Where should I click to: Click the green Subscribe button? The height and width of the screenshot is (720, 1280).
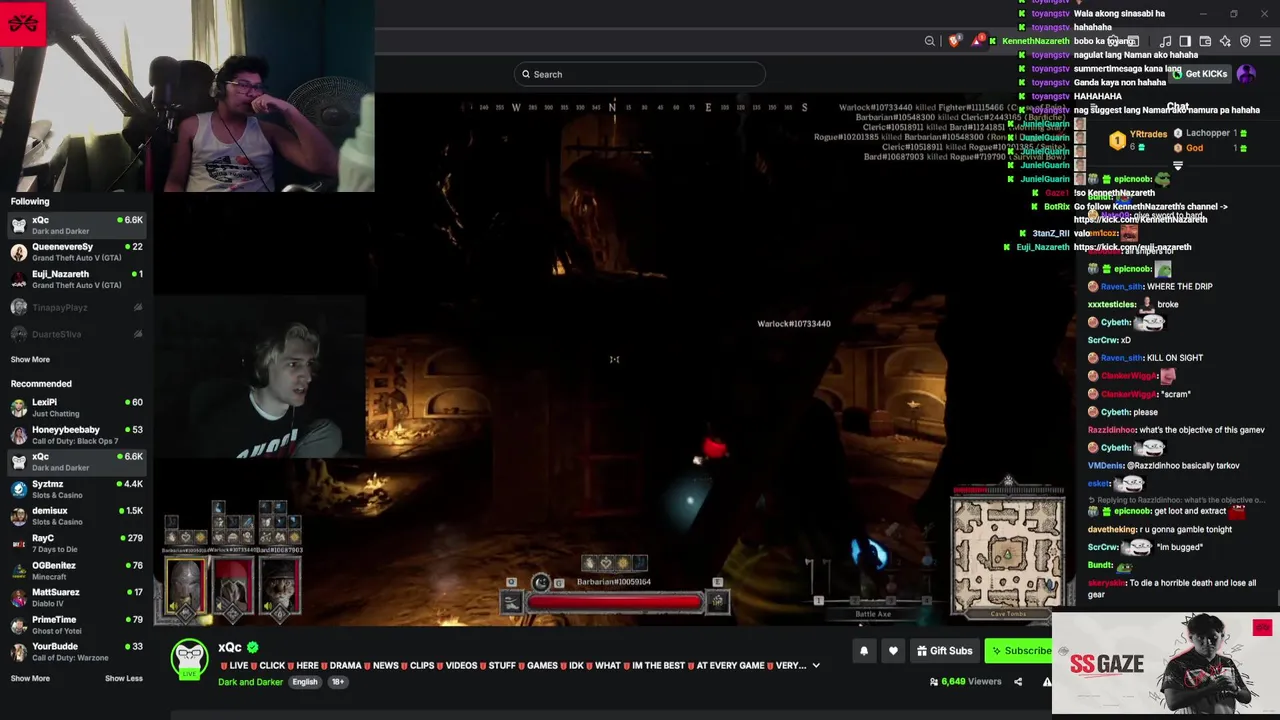pos(1019,651)
